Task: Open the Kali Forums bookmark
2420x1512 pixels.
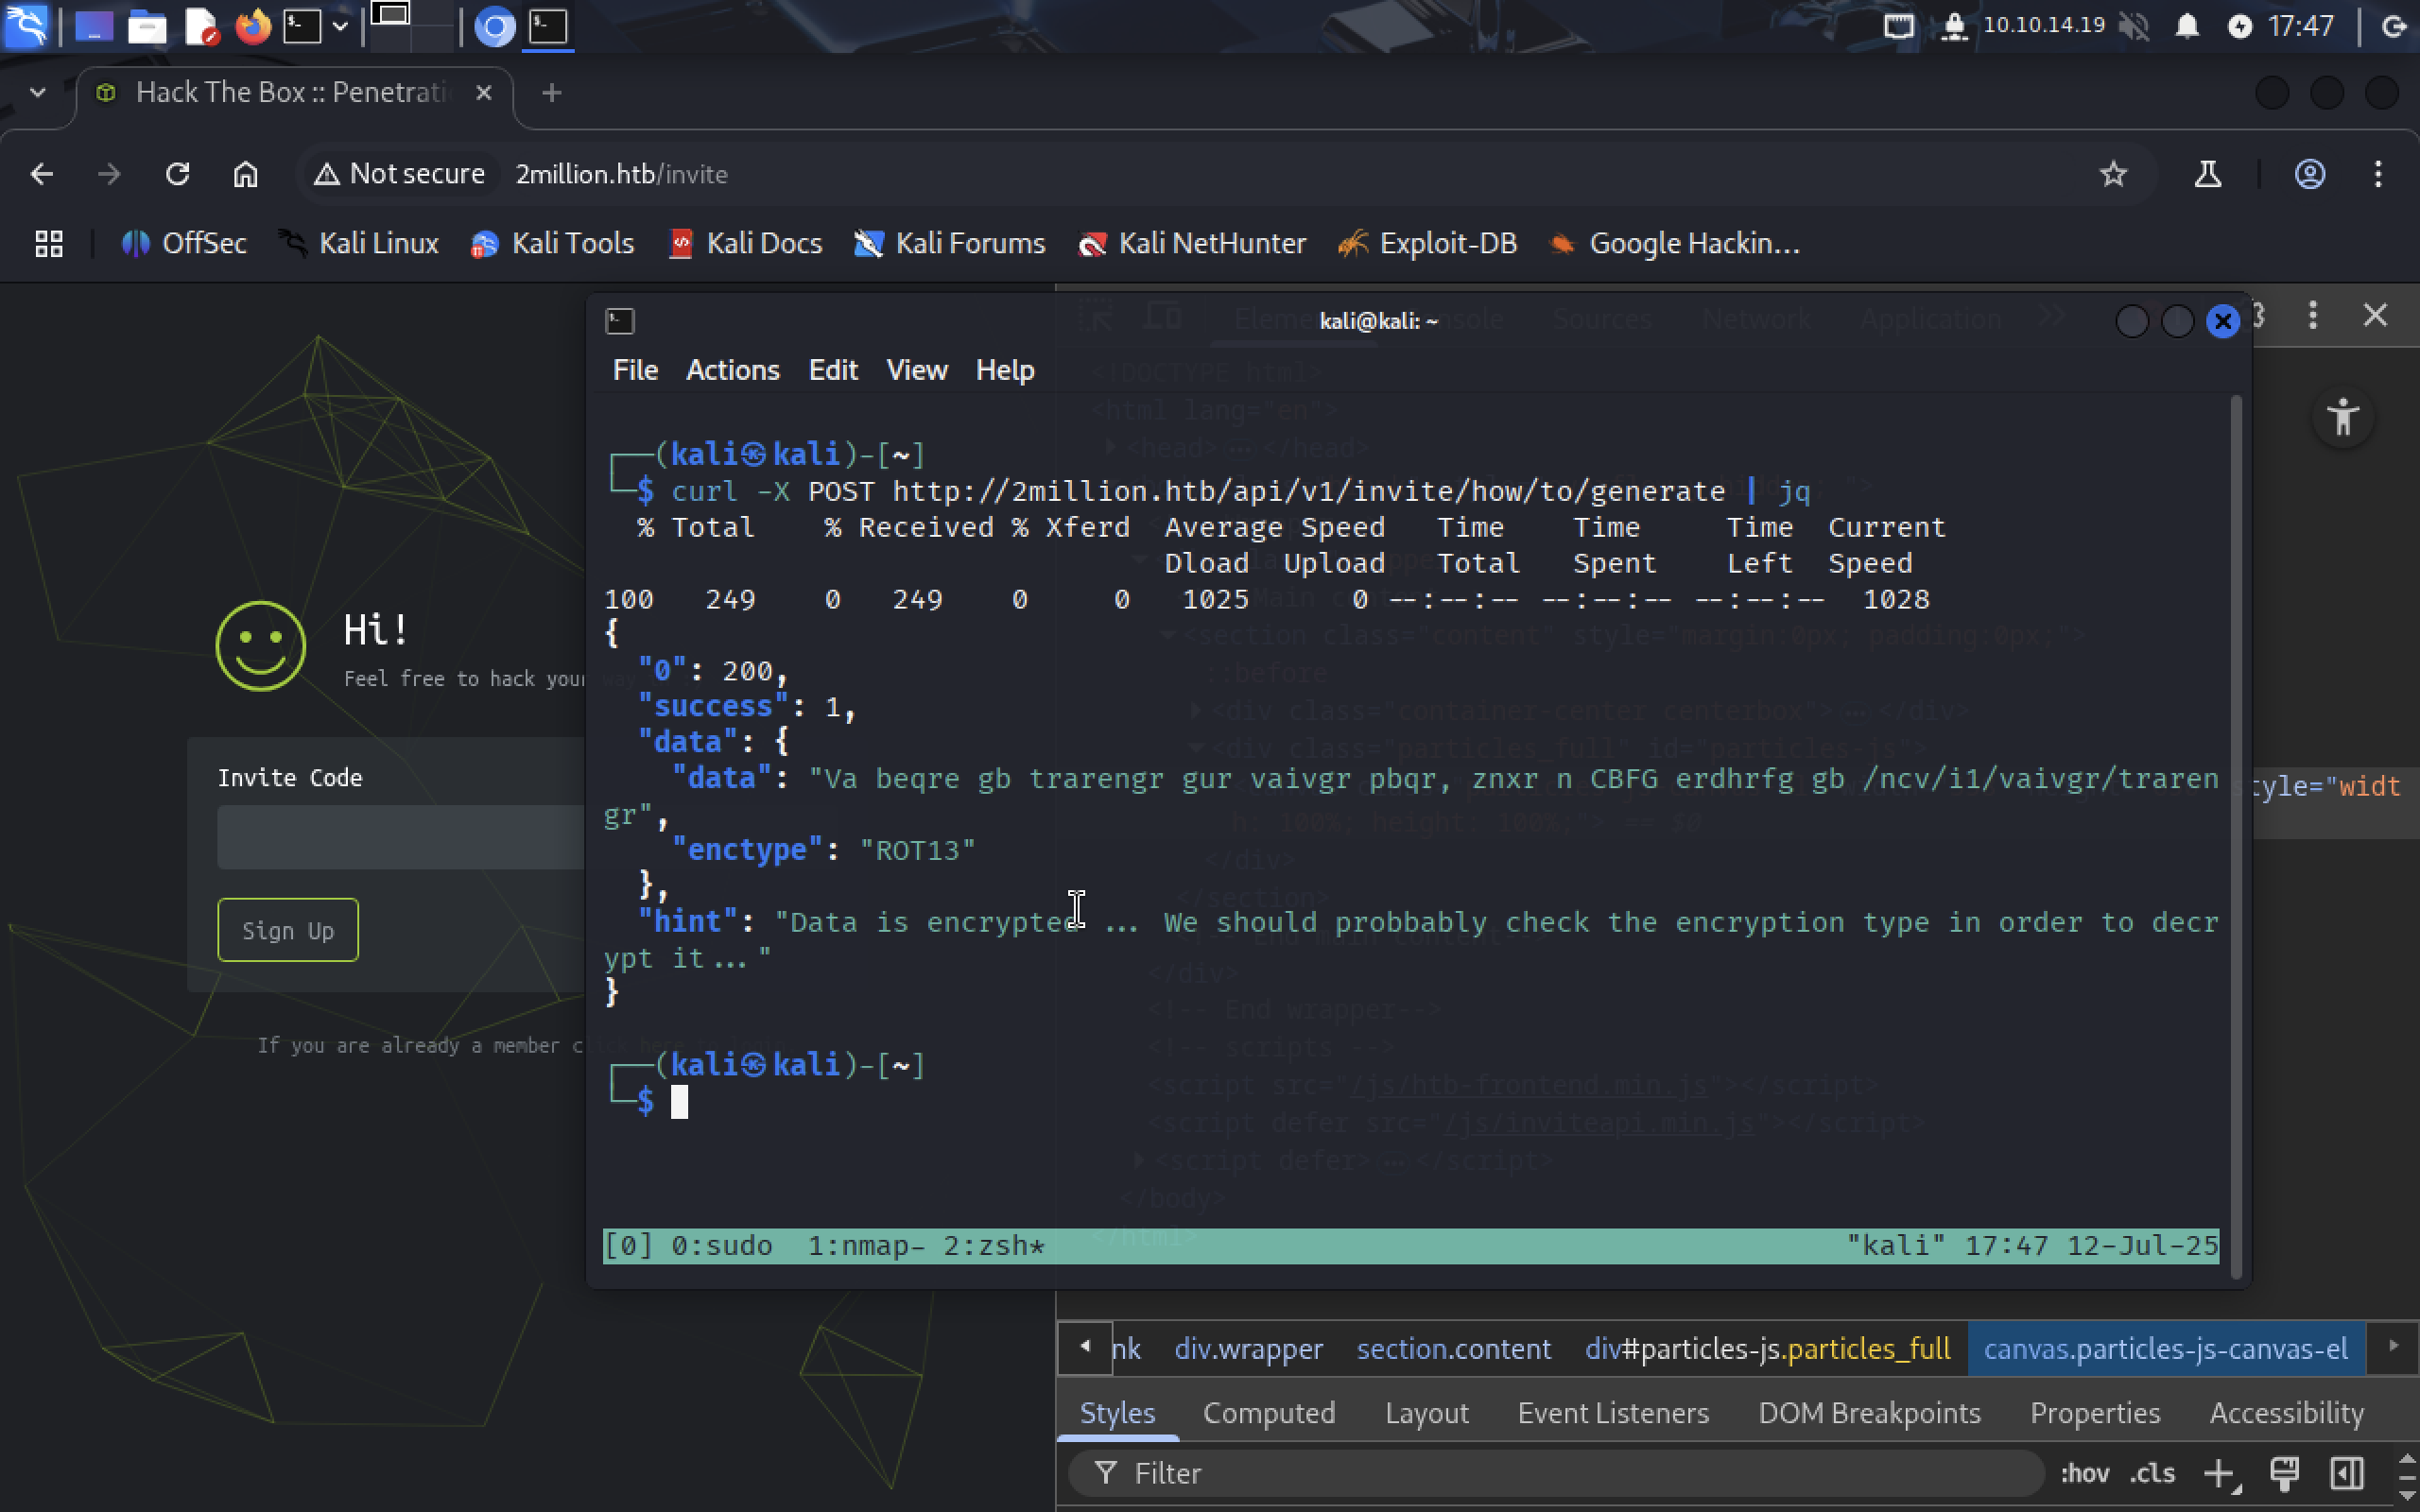Action: pos(949,244)
